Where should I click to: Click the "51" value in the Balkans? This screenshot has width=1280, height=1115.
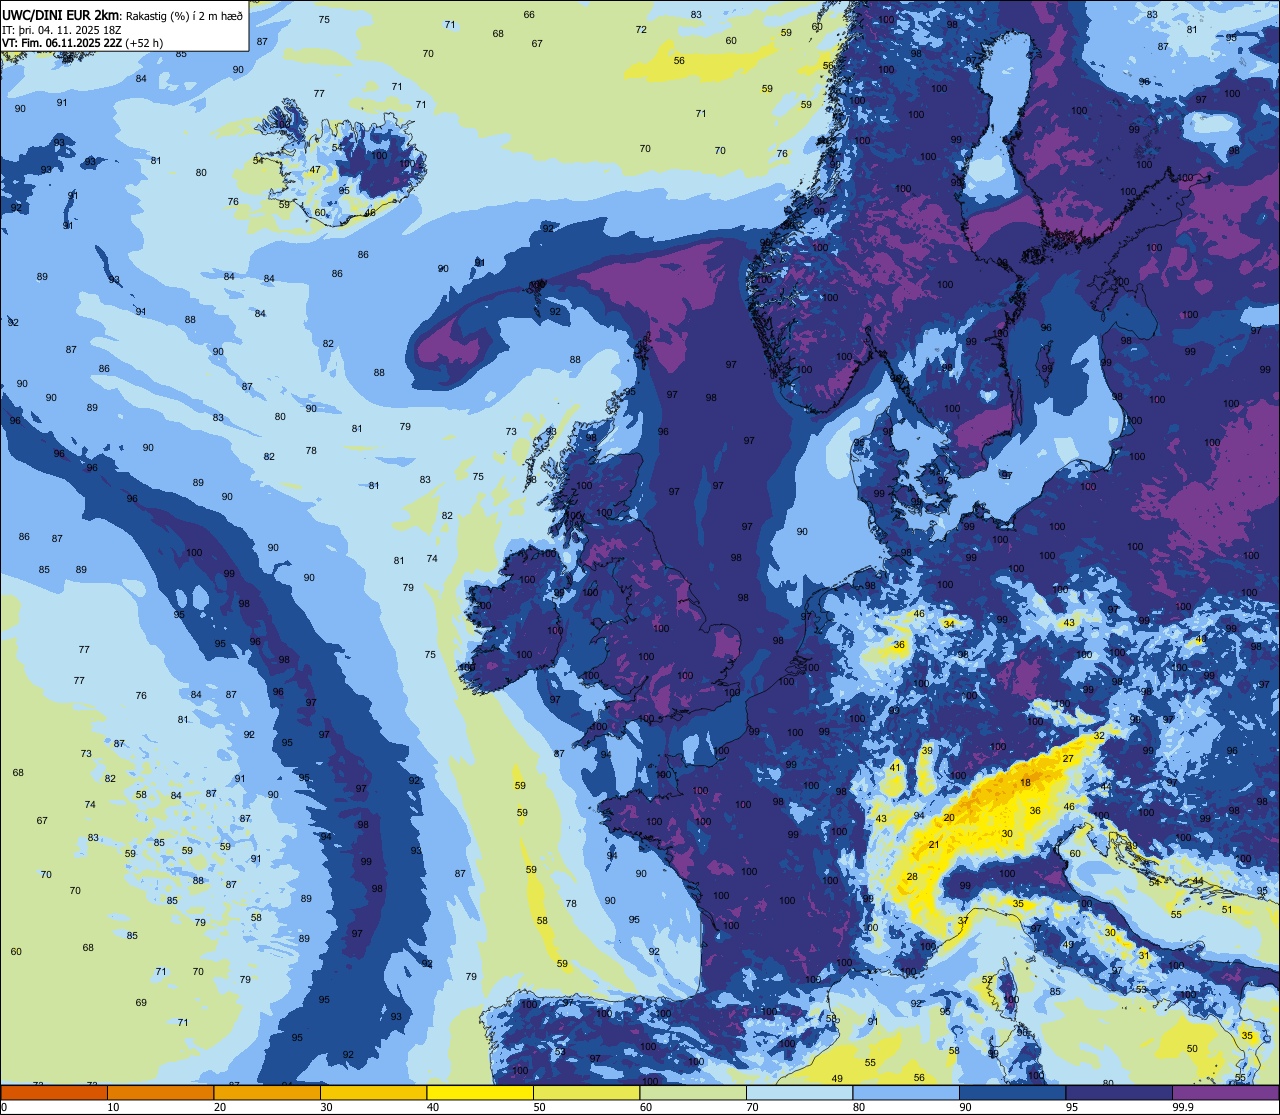pyautogui.click(x=1227, y=909)
